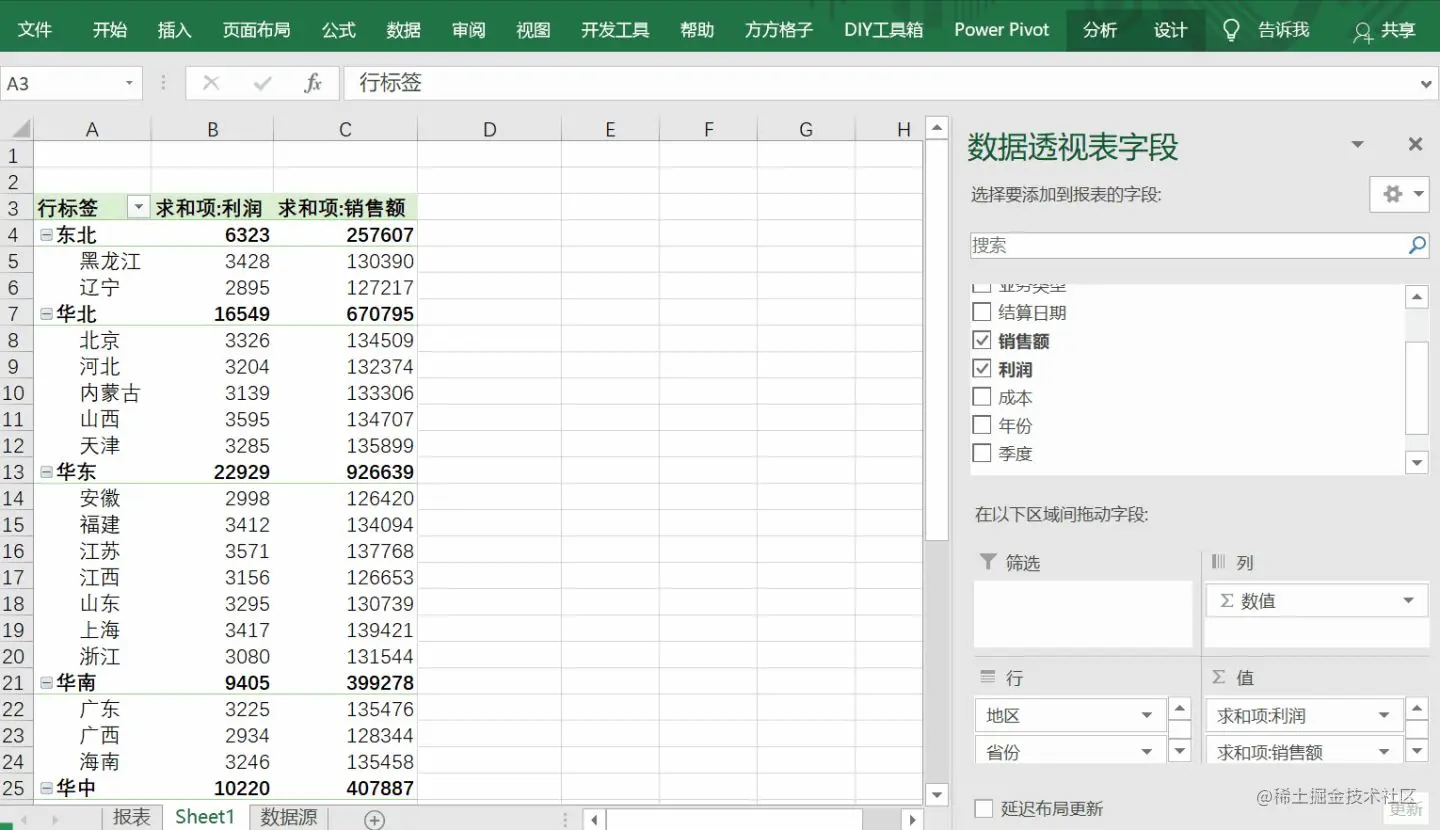Switch to the 数据 ribbon tab
The image size is (1440, 830).
404,30
